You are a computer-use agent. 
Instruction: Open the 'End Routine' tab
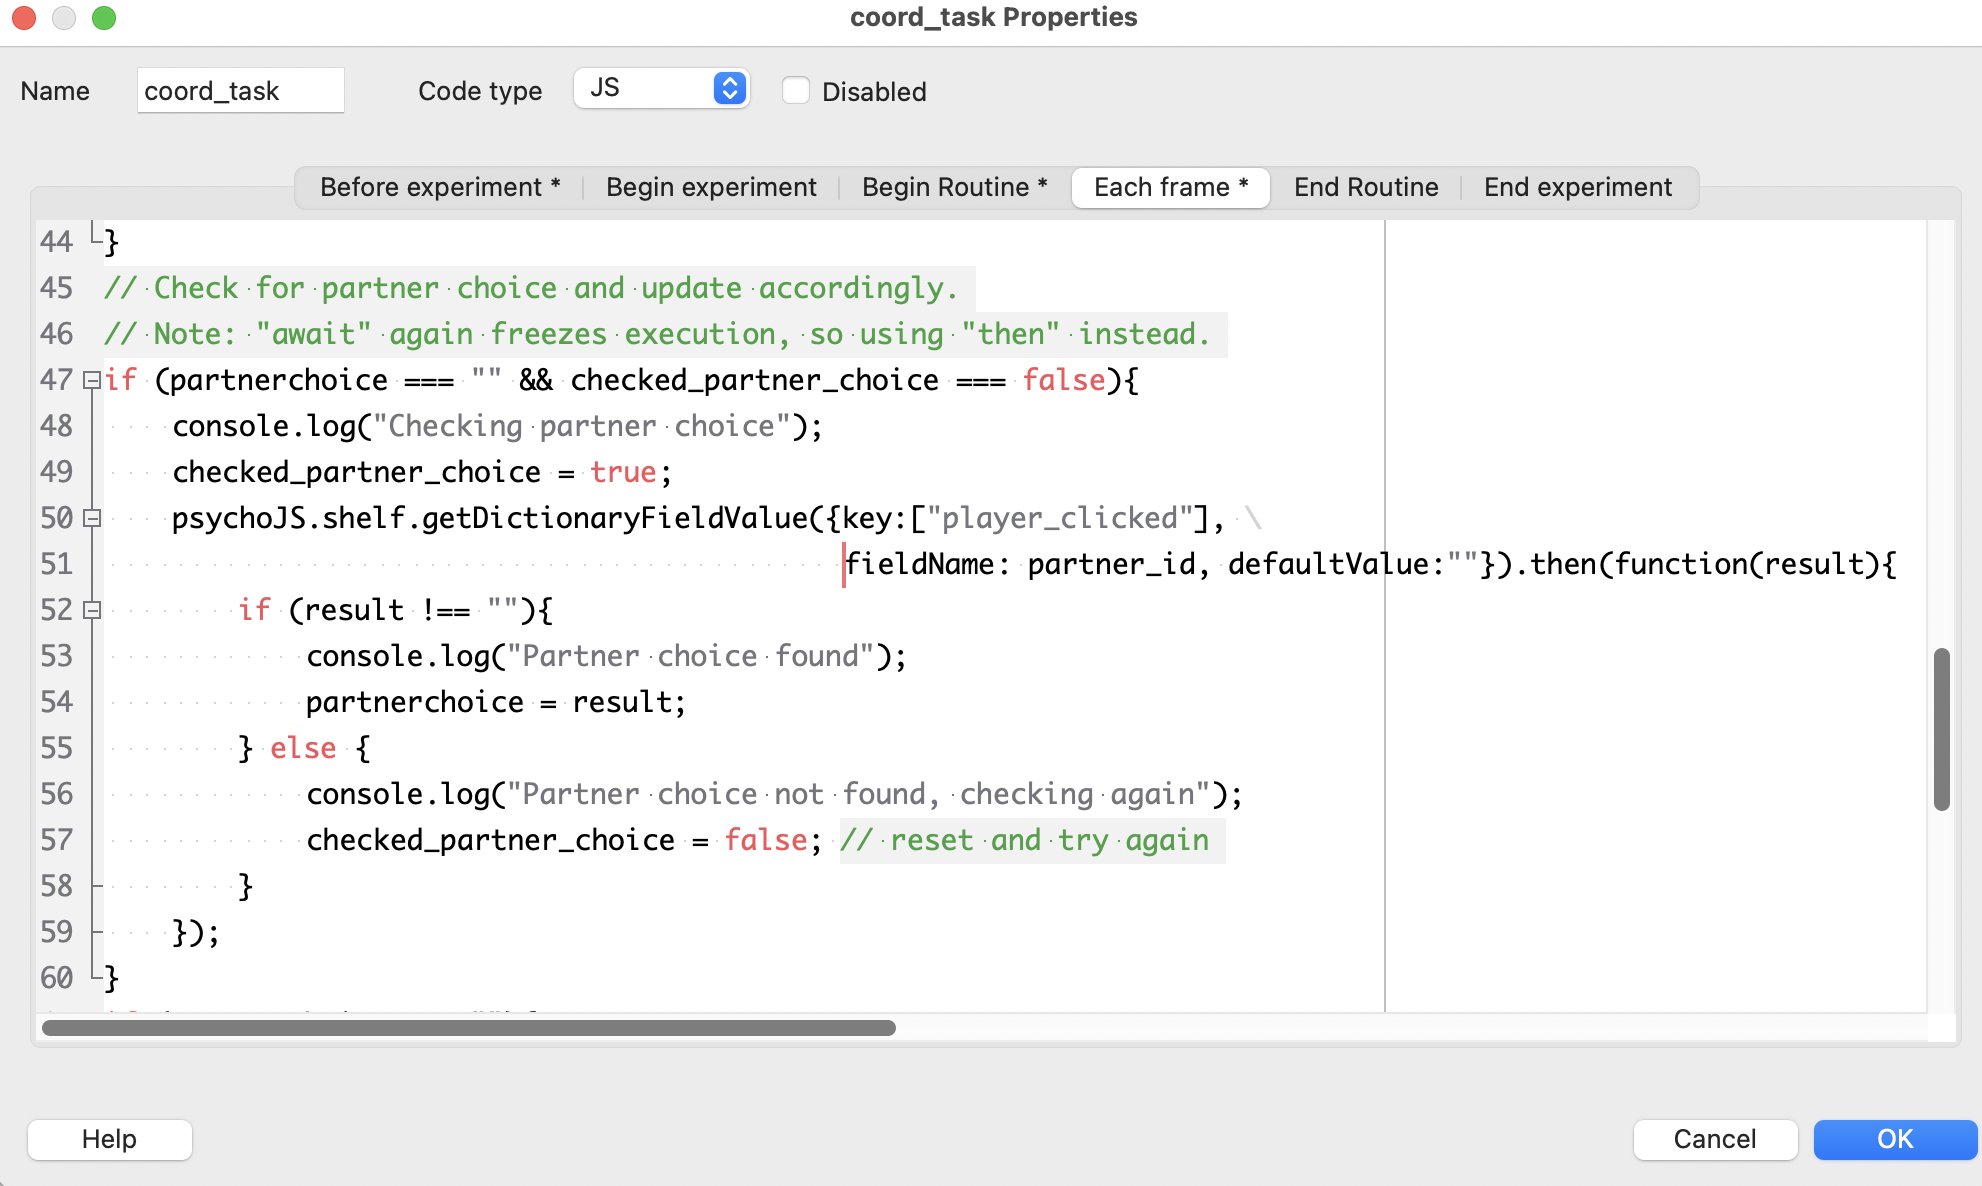click(x=1364, y=185)
